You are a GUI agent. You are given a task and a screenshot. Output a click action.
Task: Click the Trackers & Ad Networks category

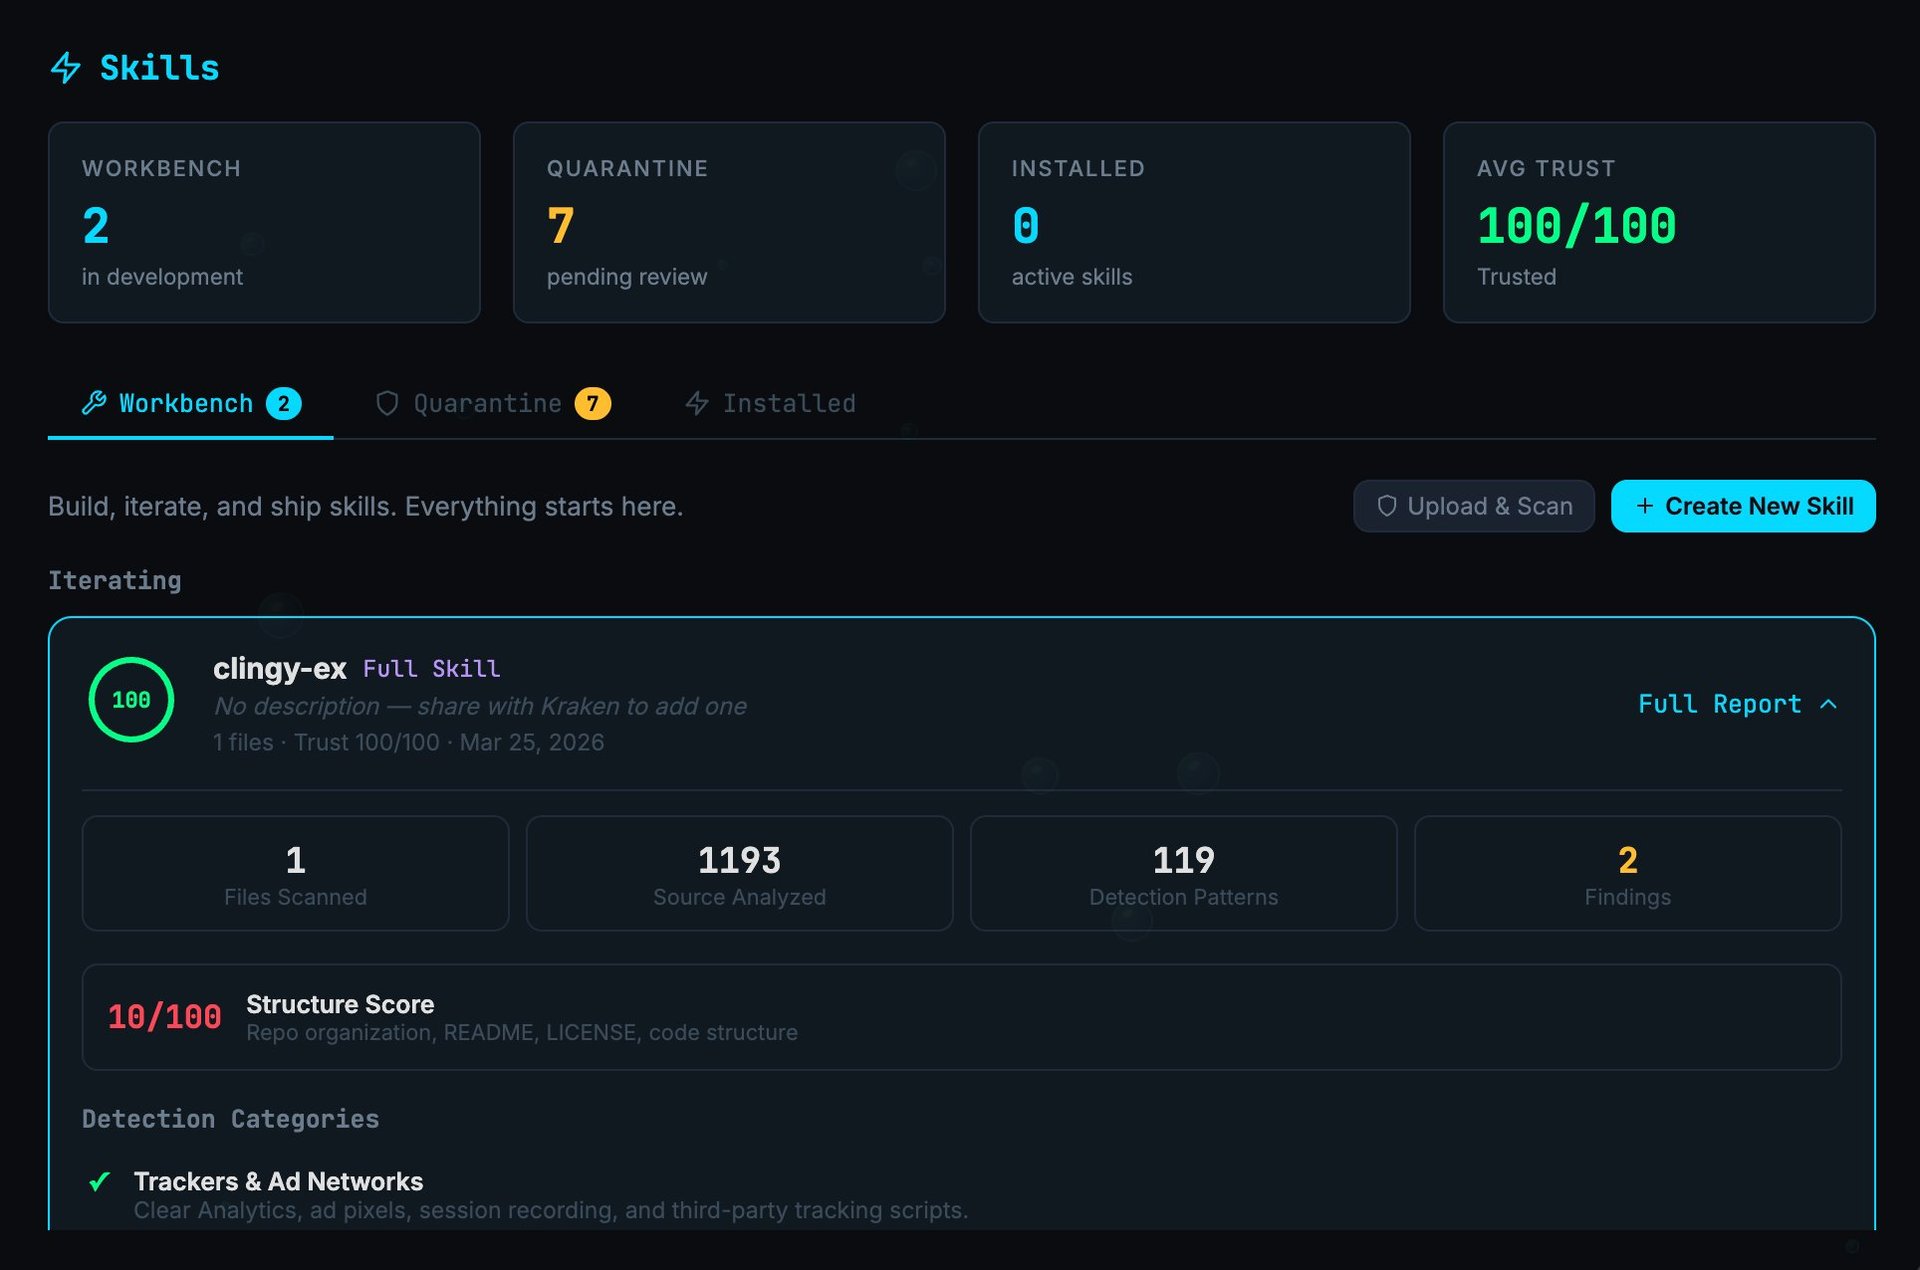coord(278,1181)
